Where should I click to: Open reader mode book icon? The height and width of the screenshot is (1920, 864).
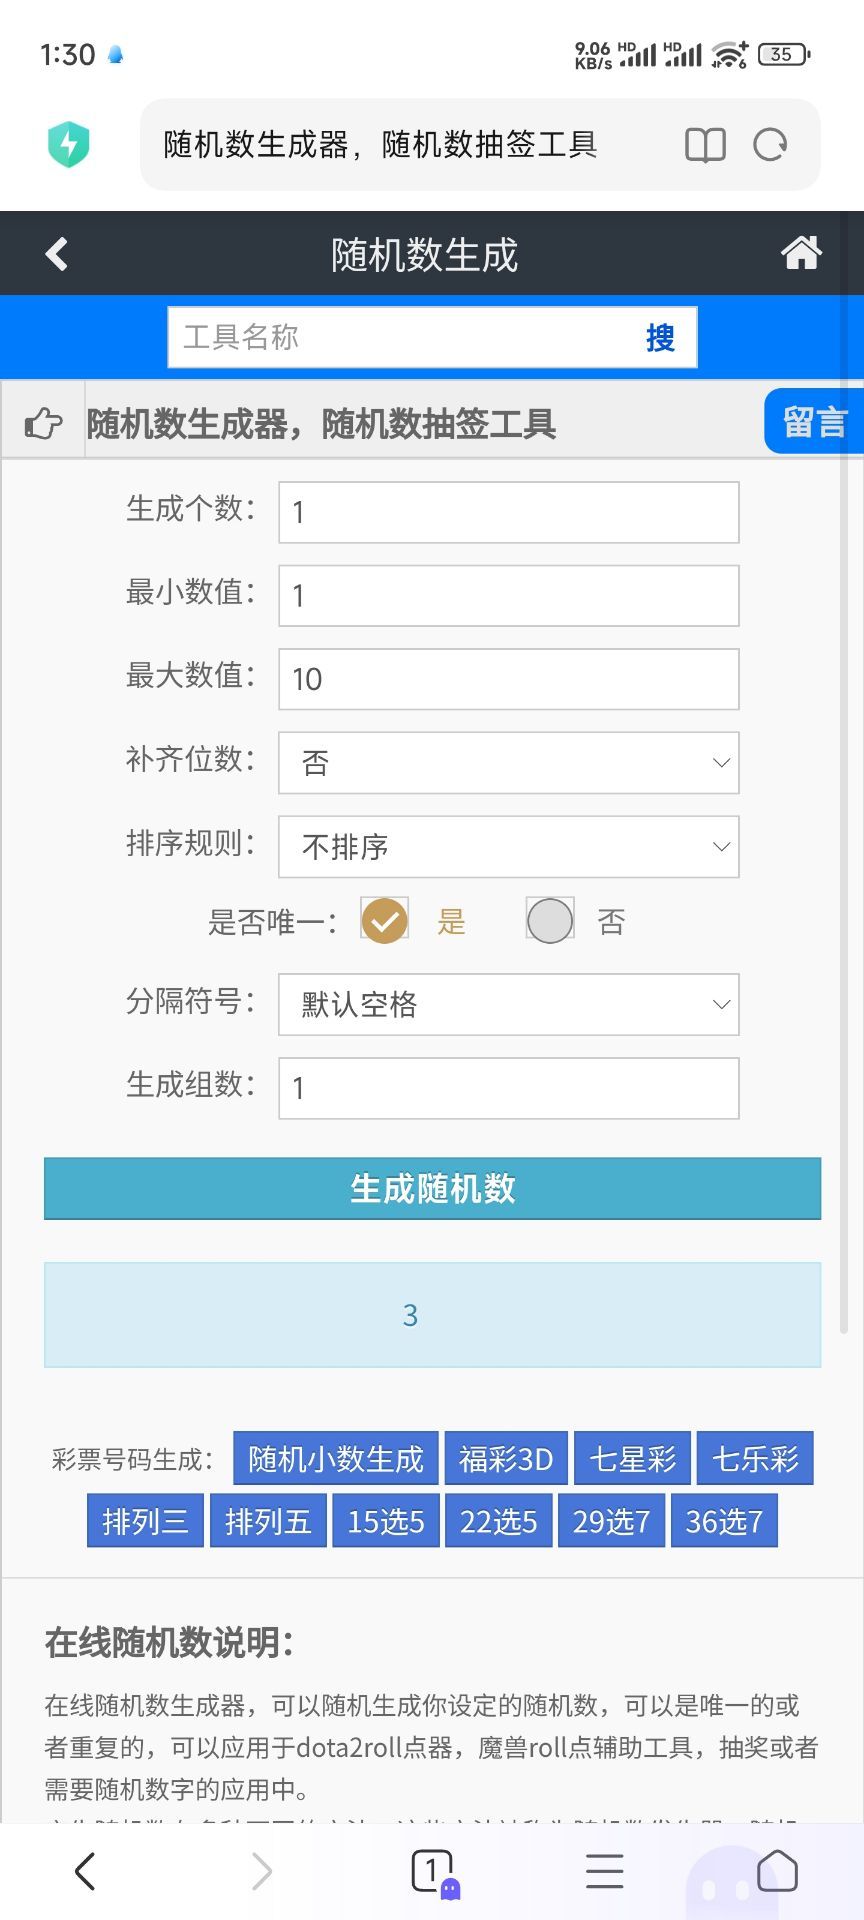tap(705, 145)
